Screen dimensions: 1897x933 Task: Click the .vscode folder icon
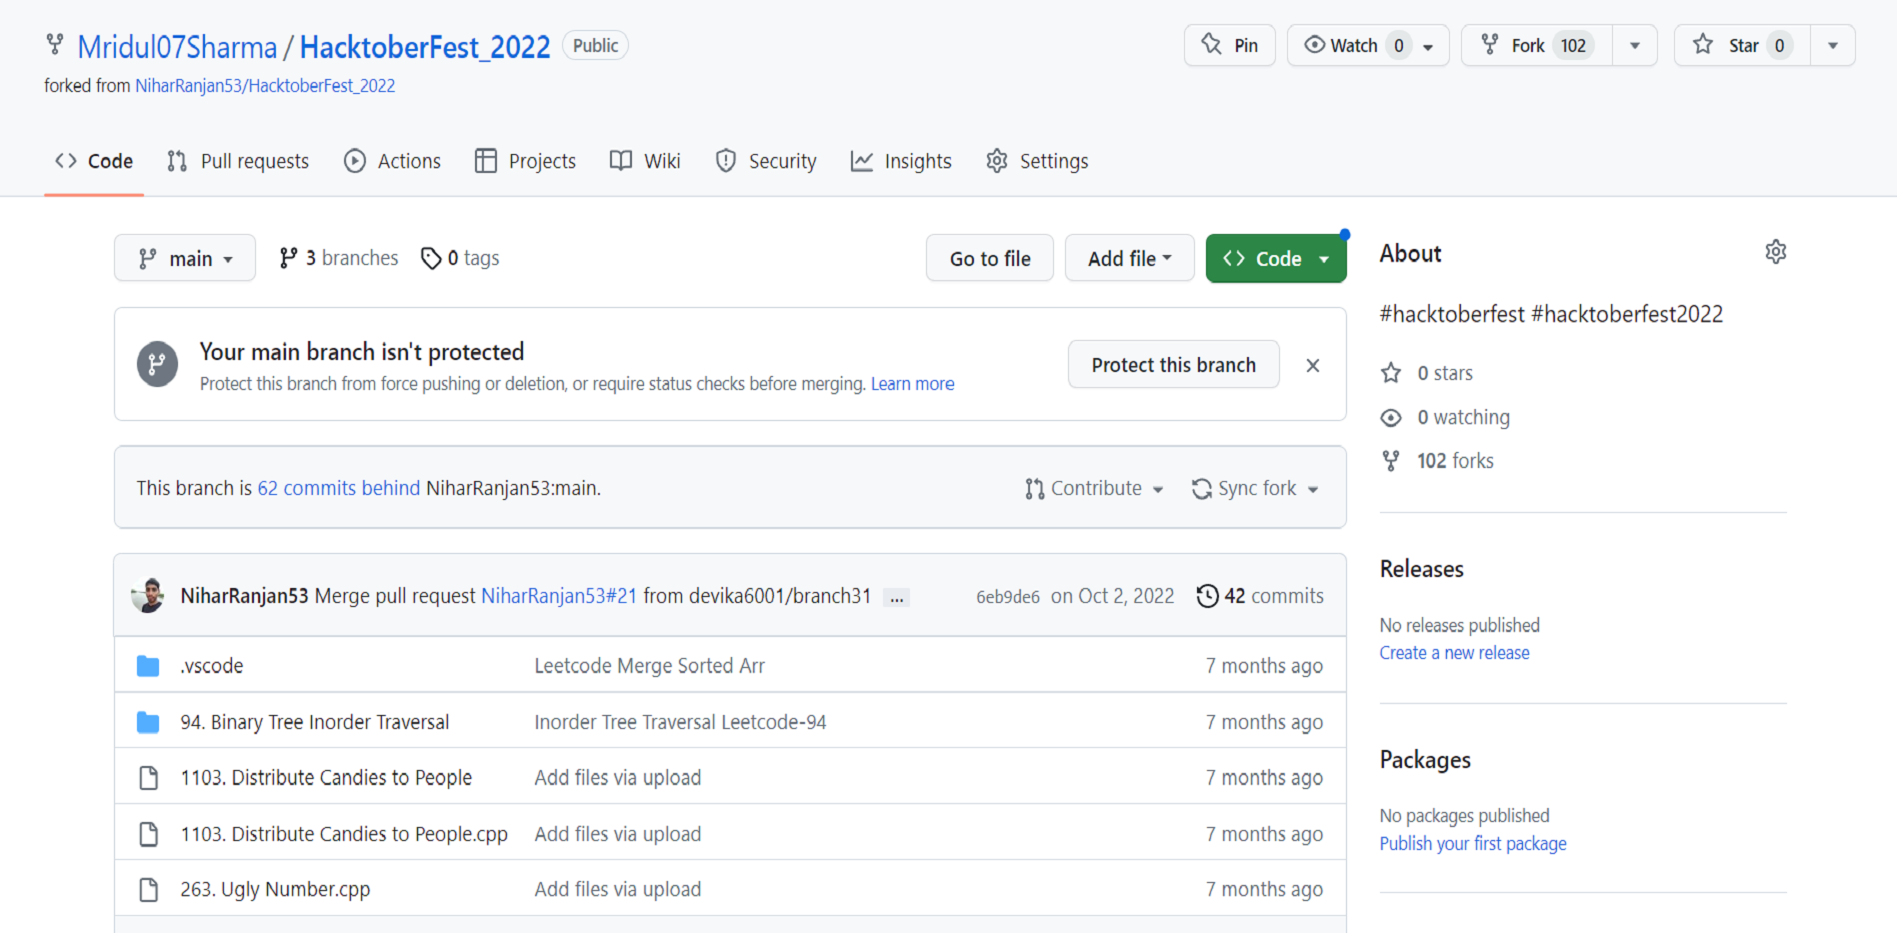coord(148,666)
